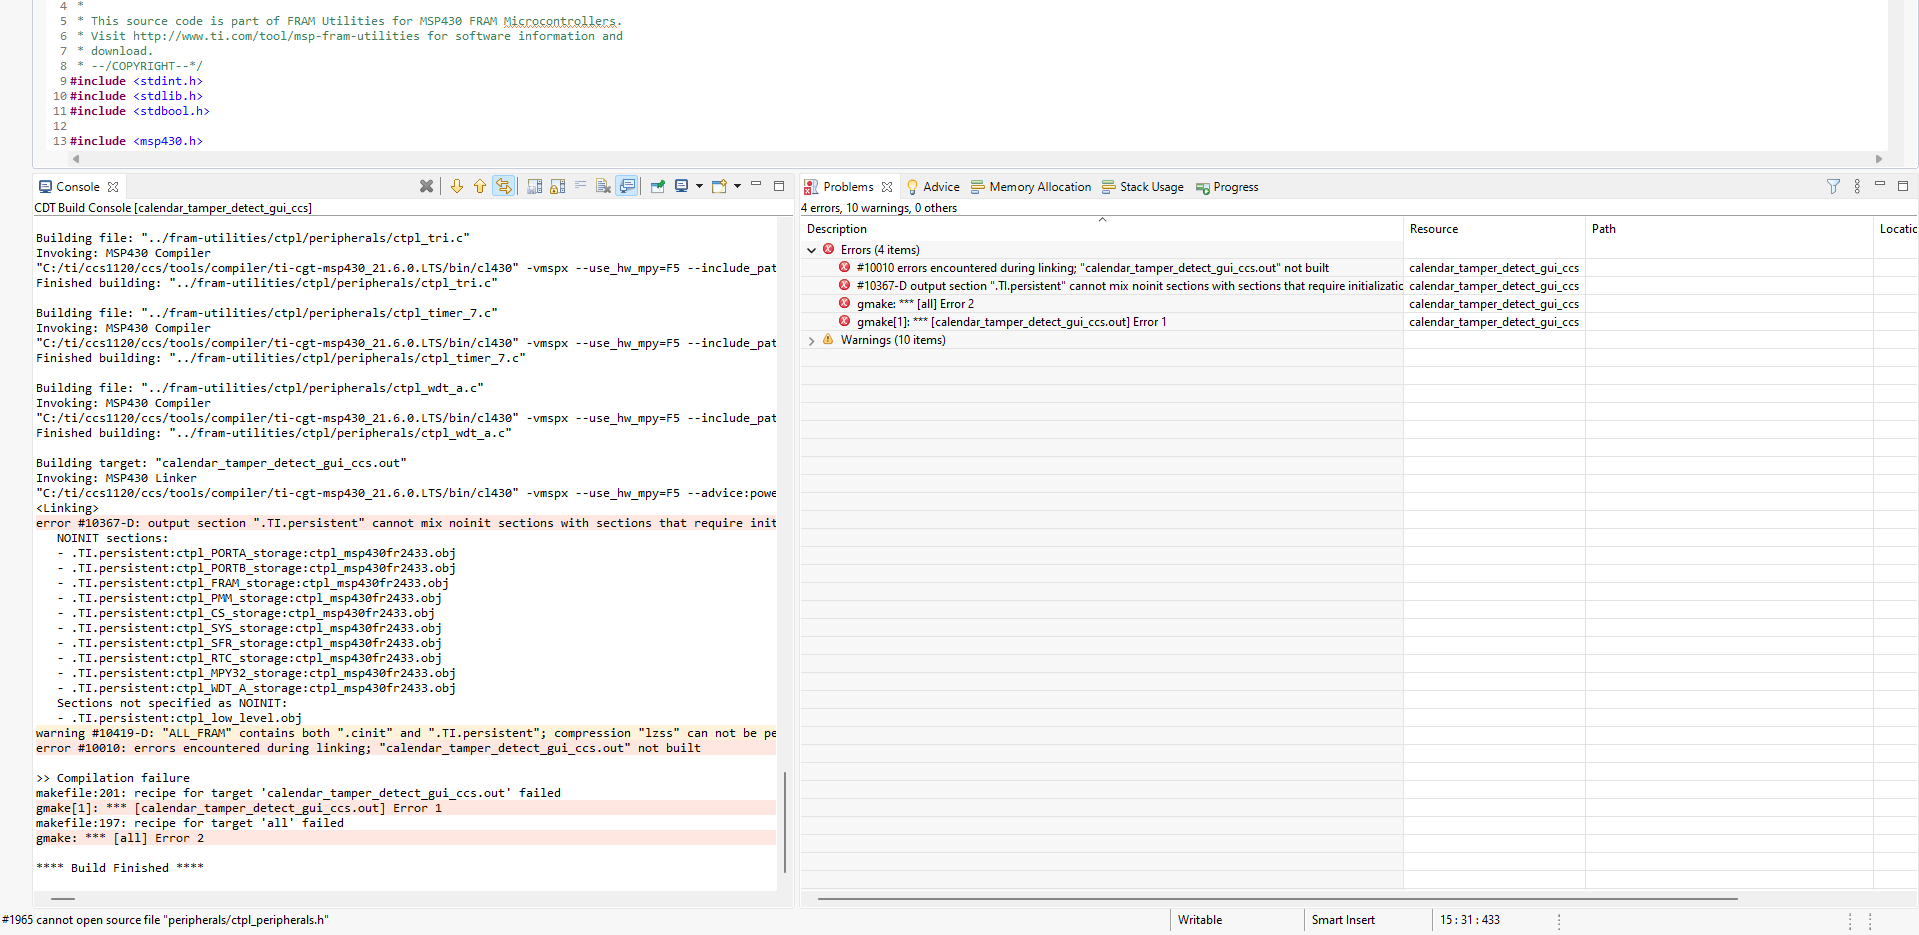Sort problems by the Description column header

pyautogui.click(x=1101, y=229)
